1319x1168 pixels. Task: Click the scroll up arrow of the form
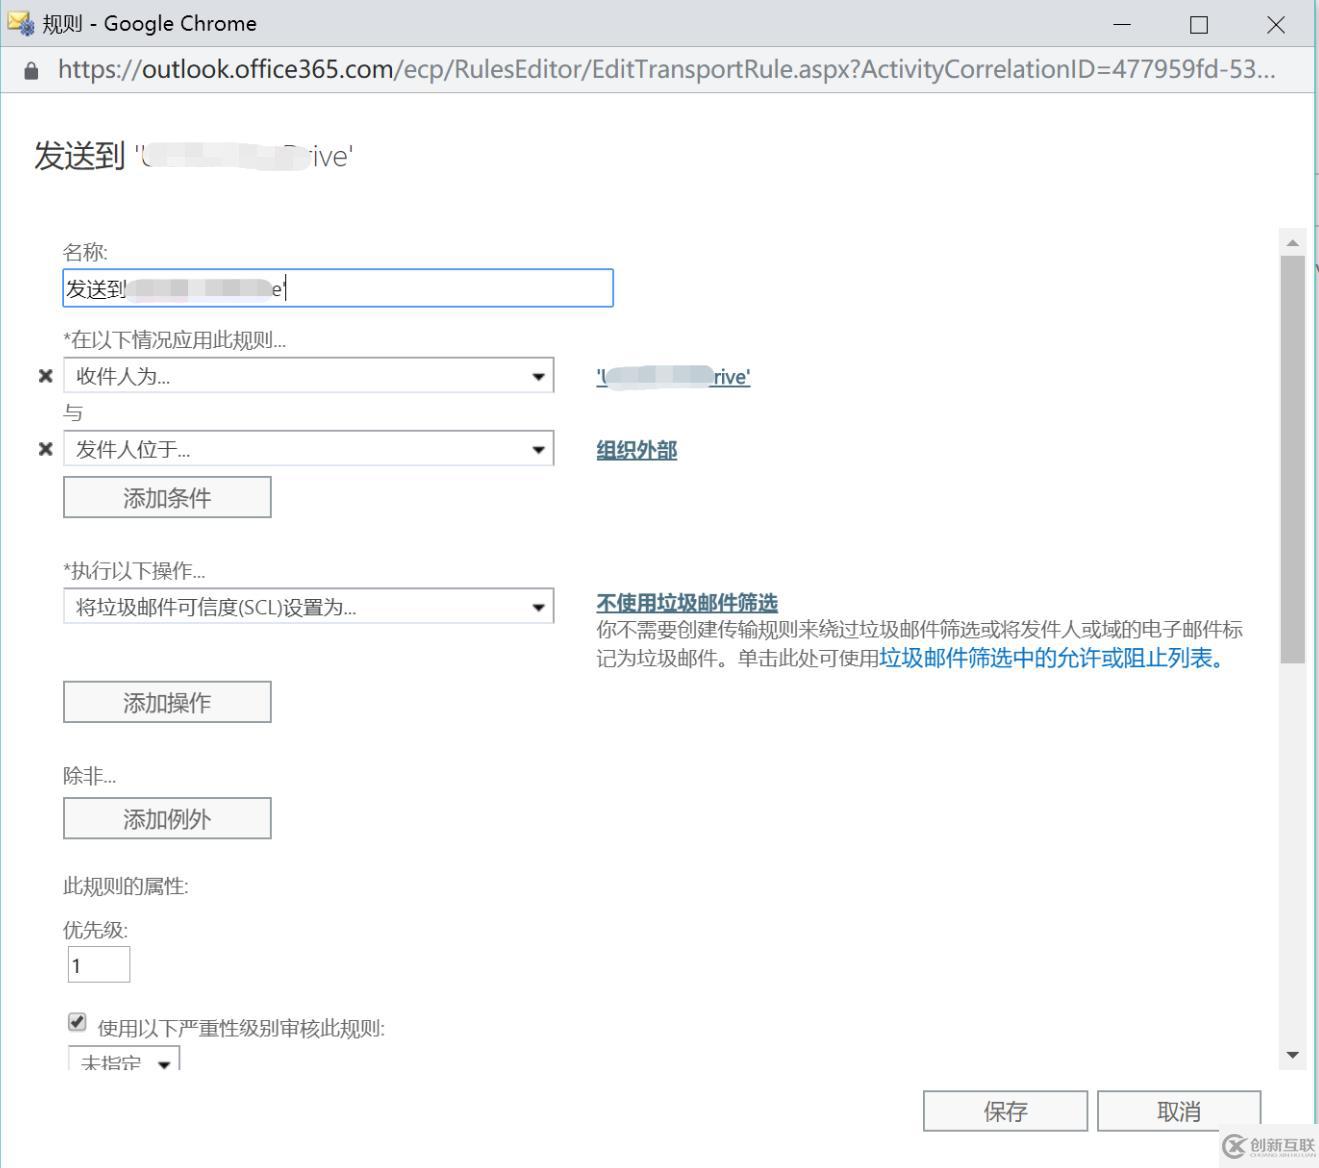click(x=1293, y=242)
